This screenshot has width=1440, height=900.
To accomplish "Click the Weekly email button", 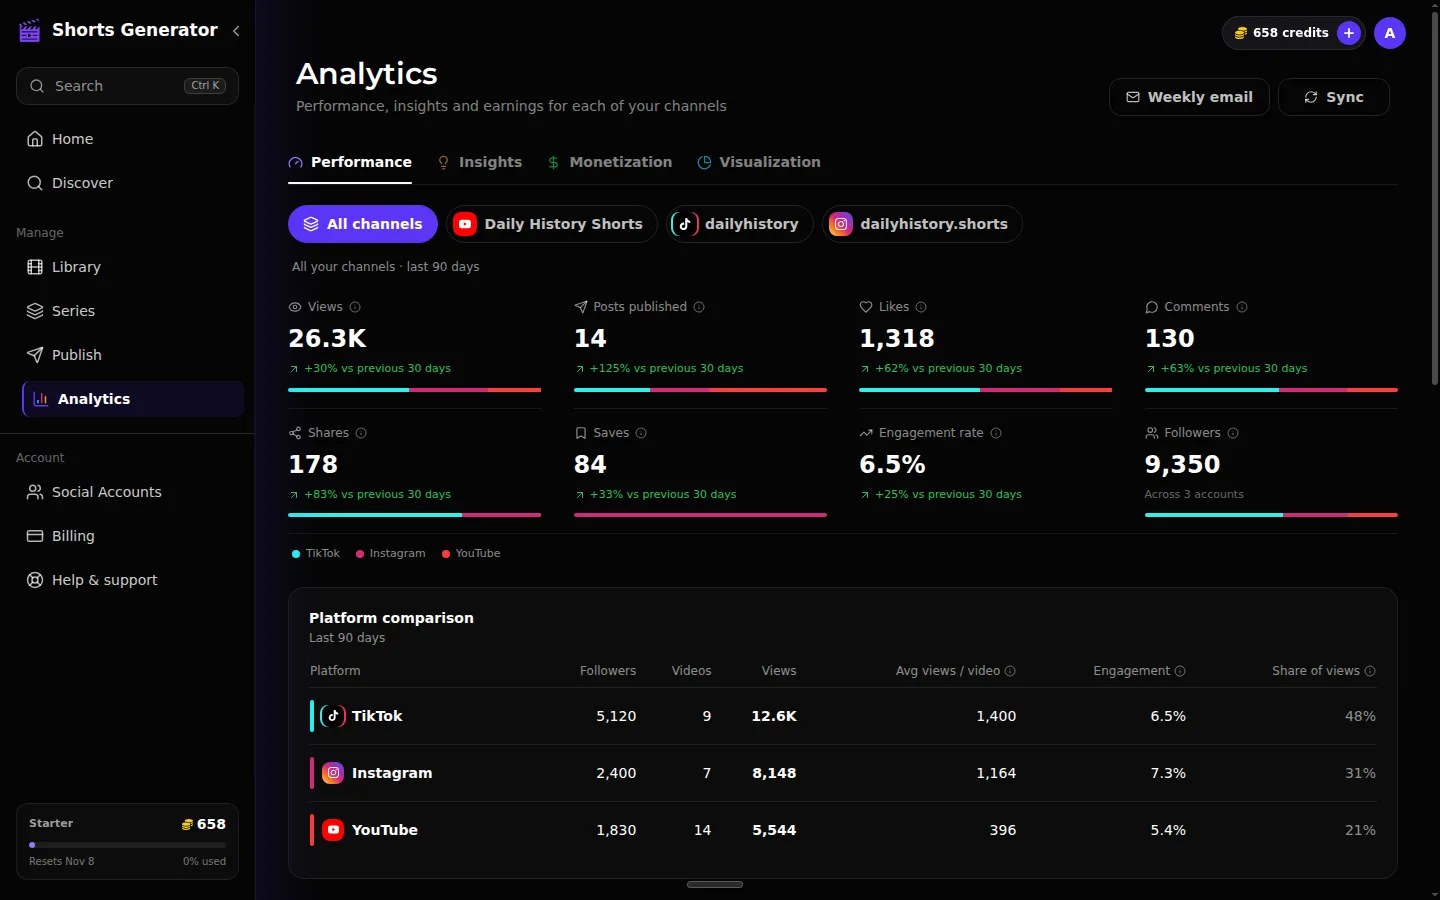I will pyautogui.click(x=1189, y=97).
